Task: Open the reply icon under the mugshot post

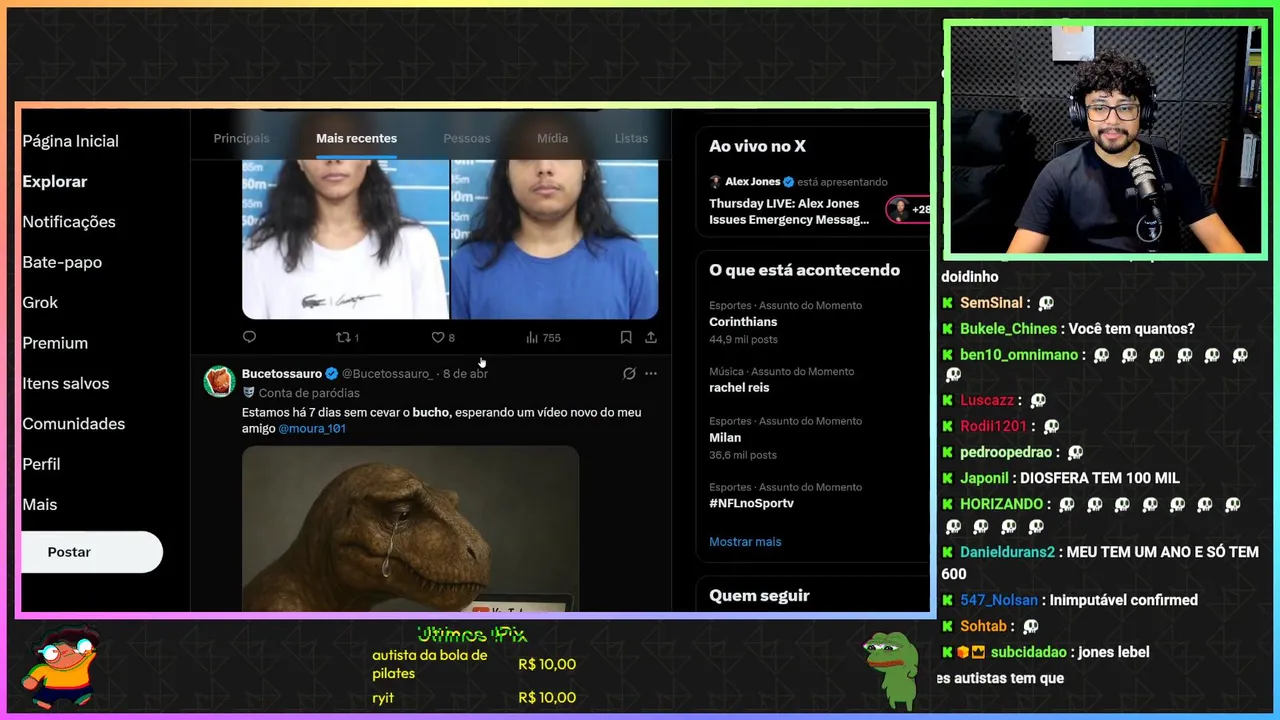Action: click(249, 337)
